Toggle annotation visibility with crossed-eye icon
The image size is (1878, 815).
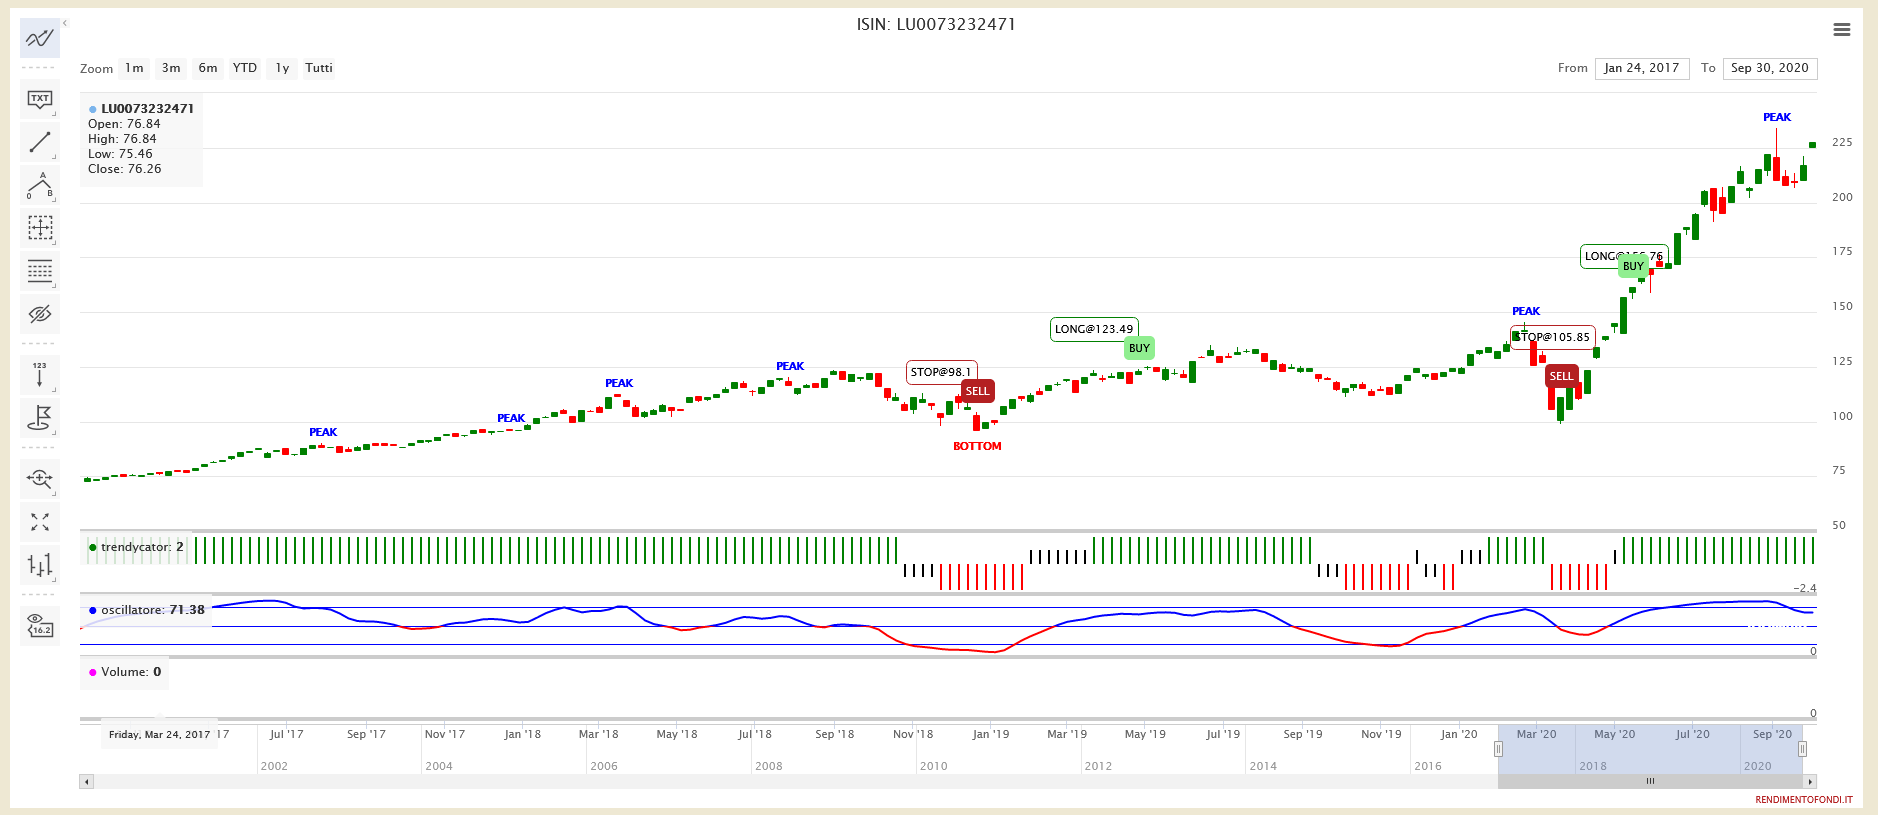point(39,314)
